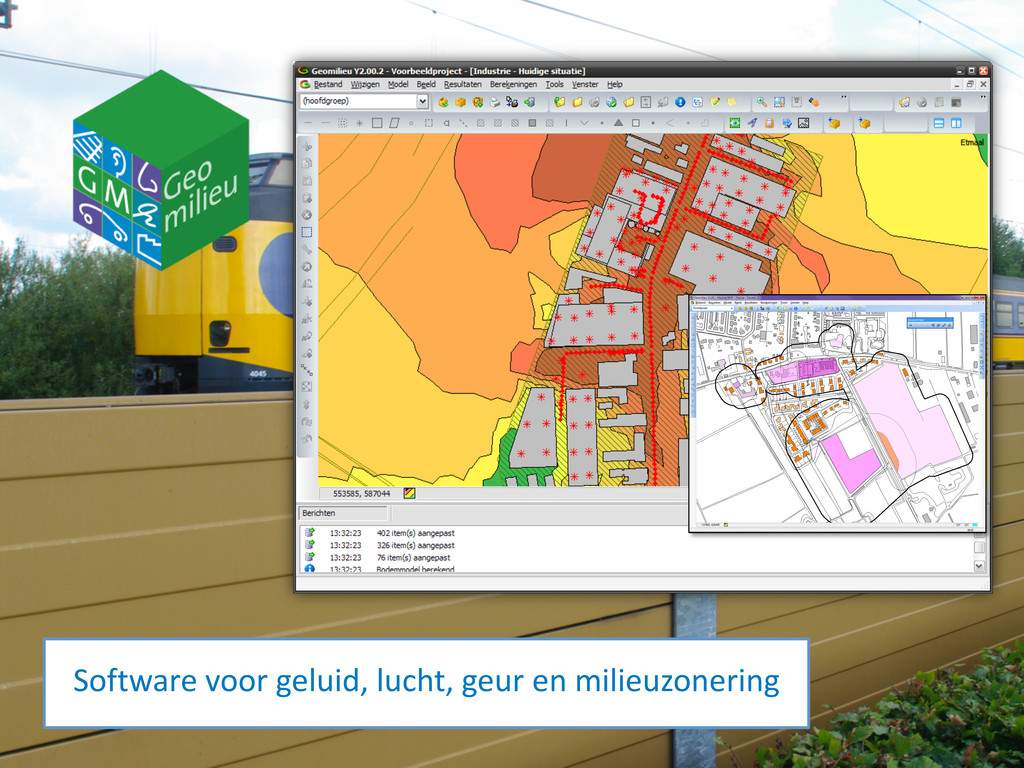Click the plain yellow box icon

(x=460, y=102)
